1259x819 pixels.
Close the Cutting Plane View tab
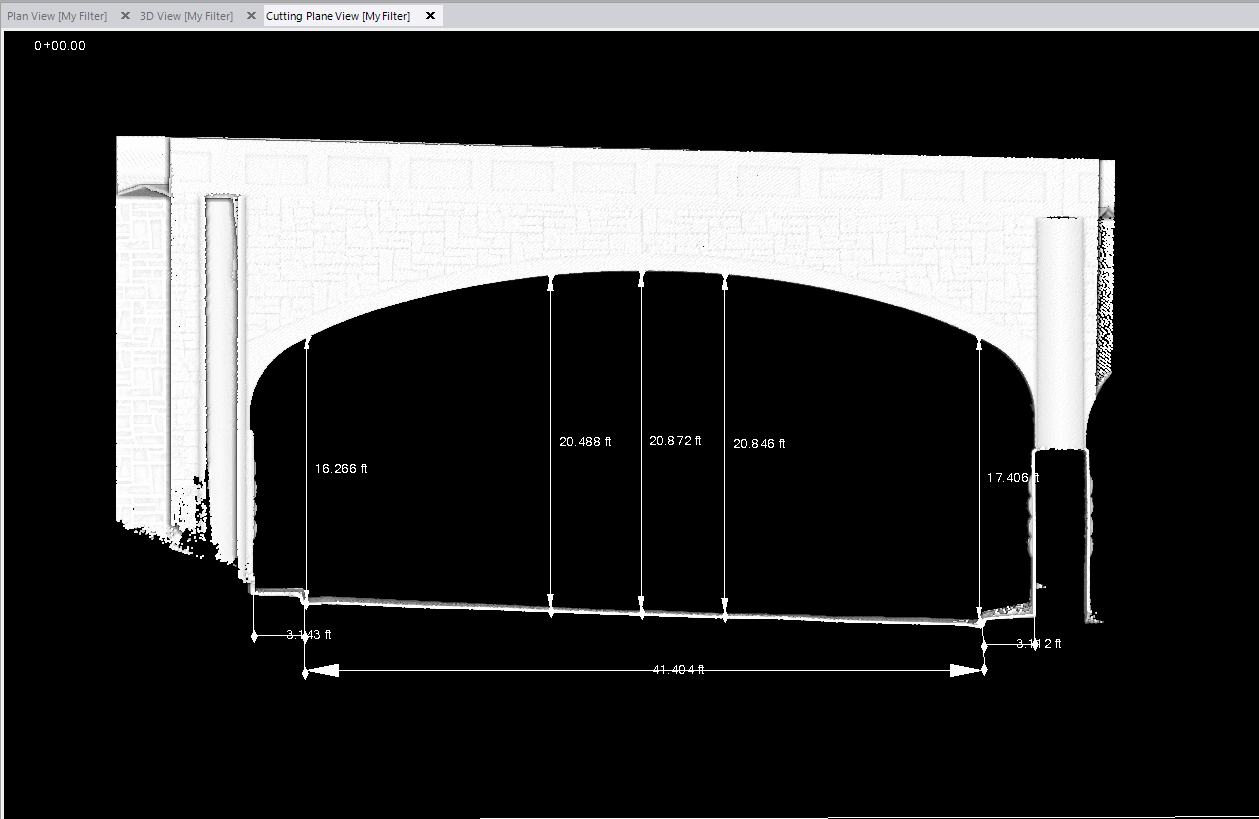tap(430, 16)
